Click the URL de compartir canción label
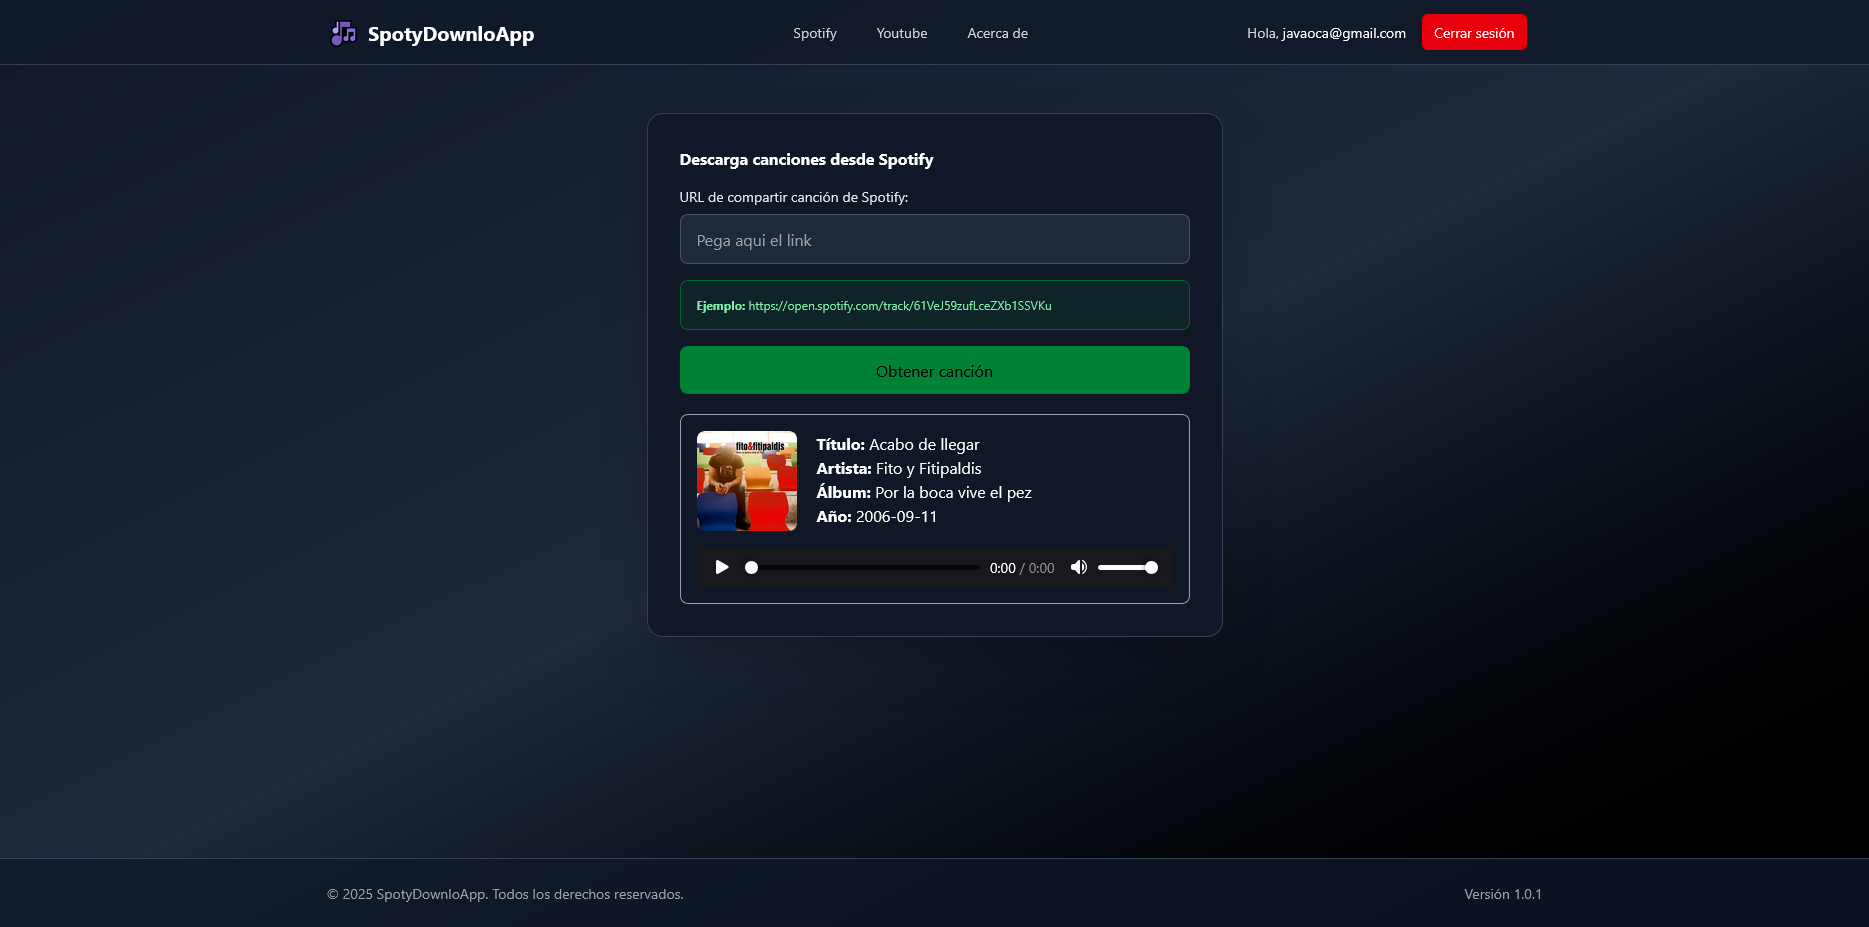Image resolution: width=1869 pixels, height=927 pixels. pos(794,197)
